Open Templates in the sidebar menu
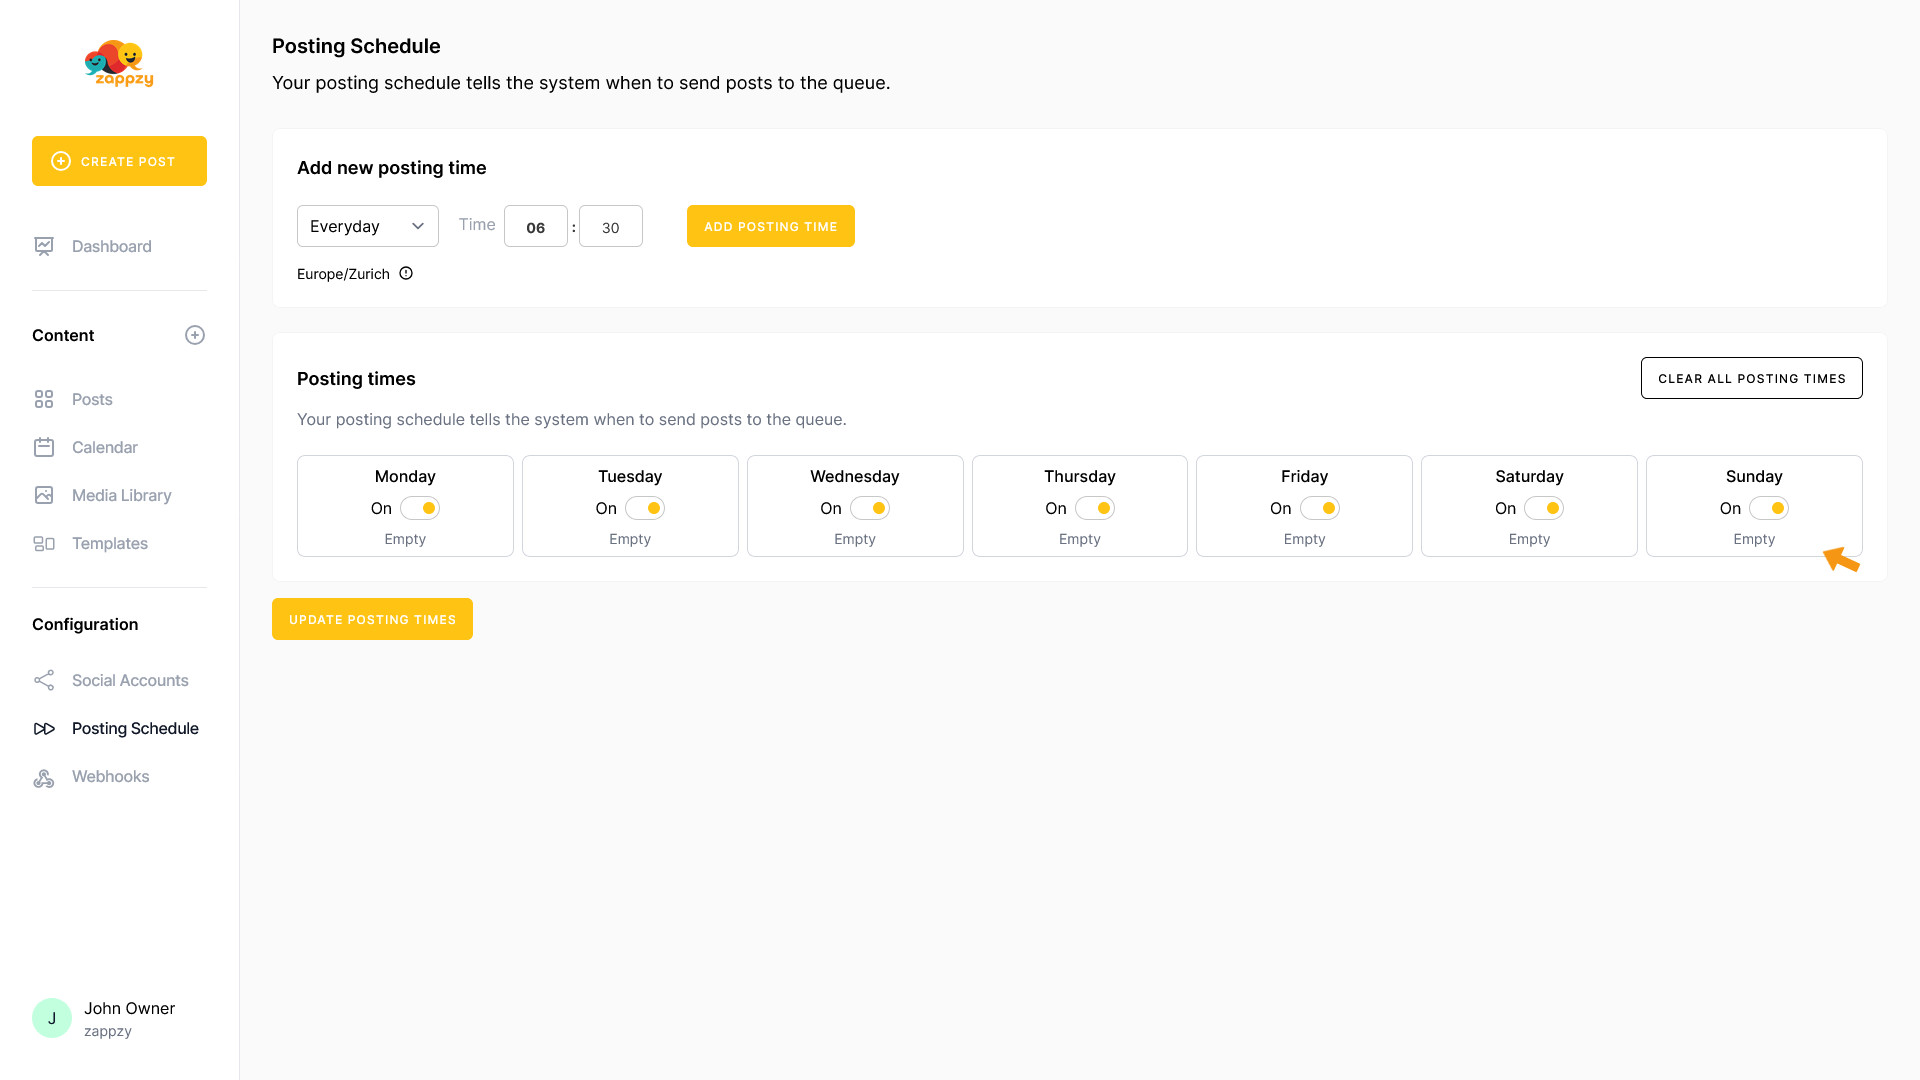1920x1080 pixels. pyautogui.click(x=109, y=543)
